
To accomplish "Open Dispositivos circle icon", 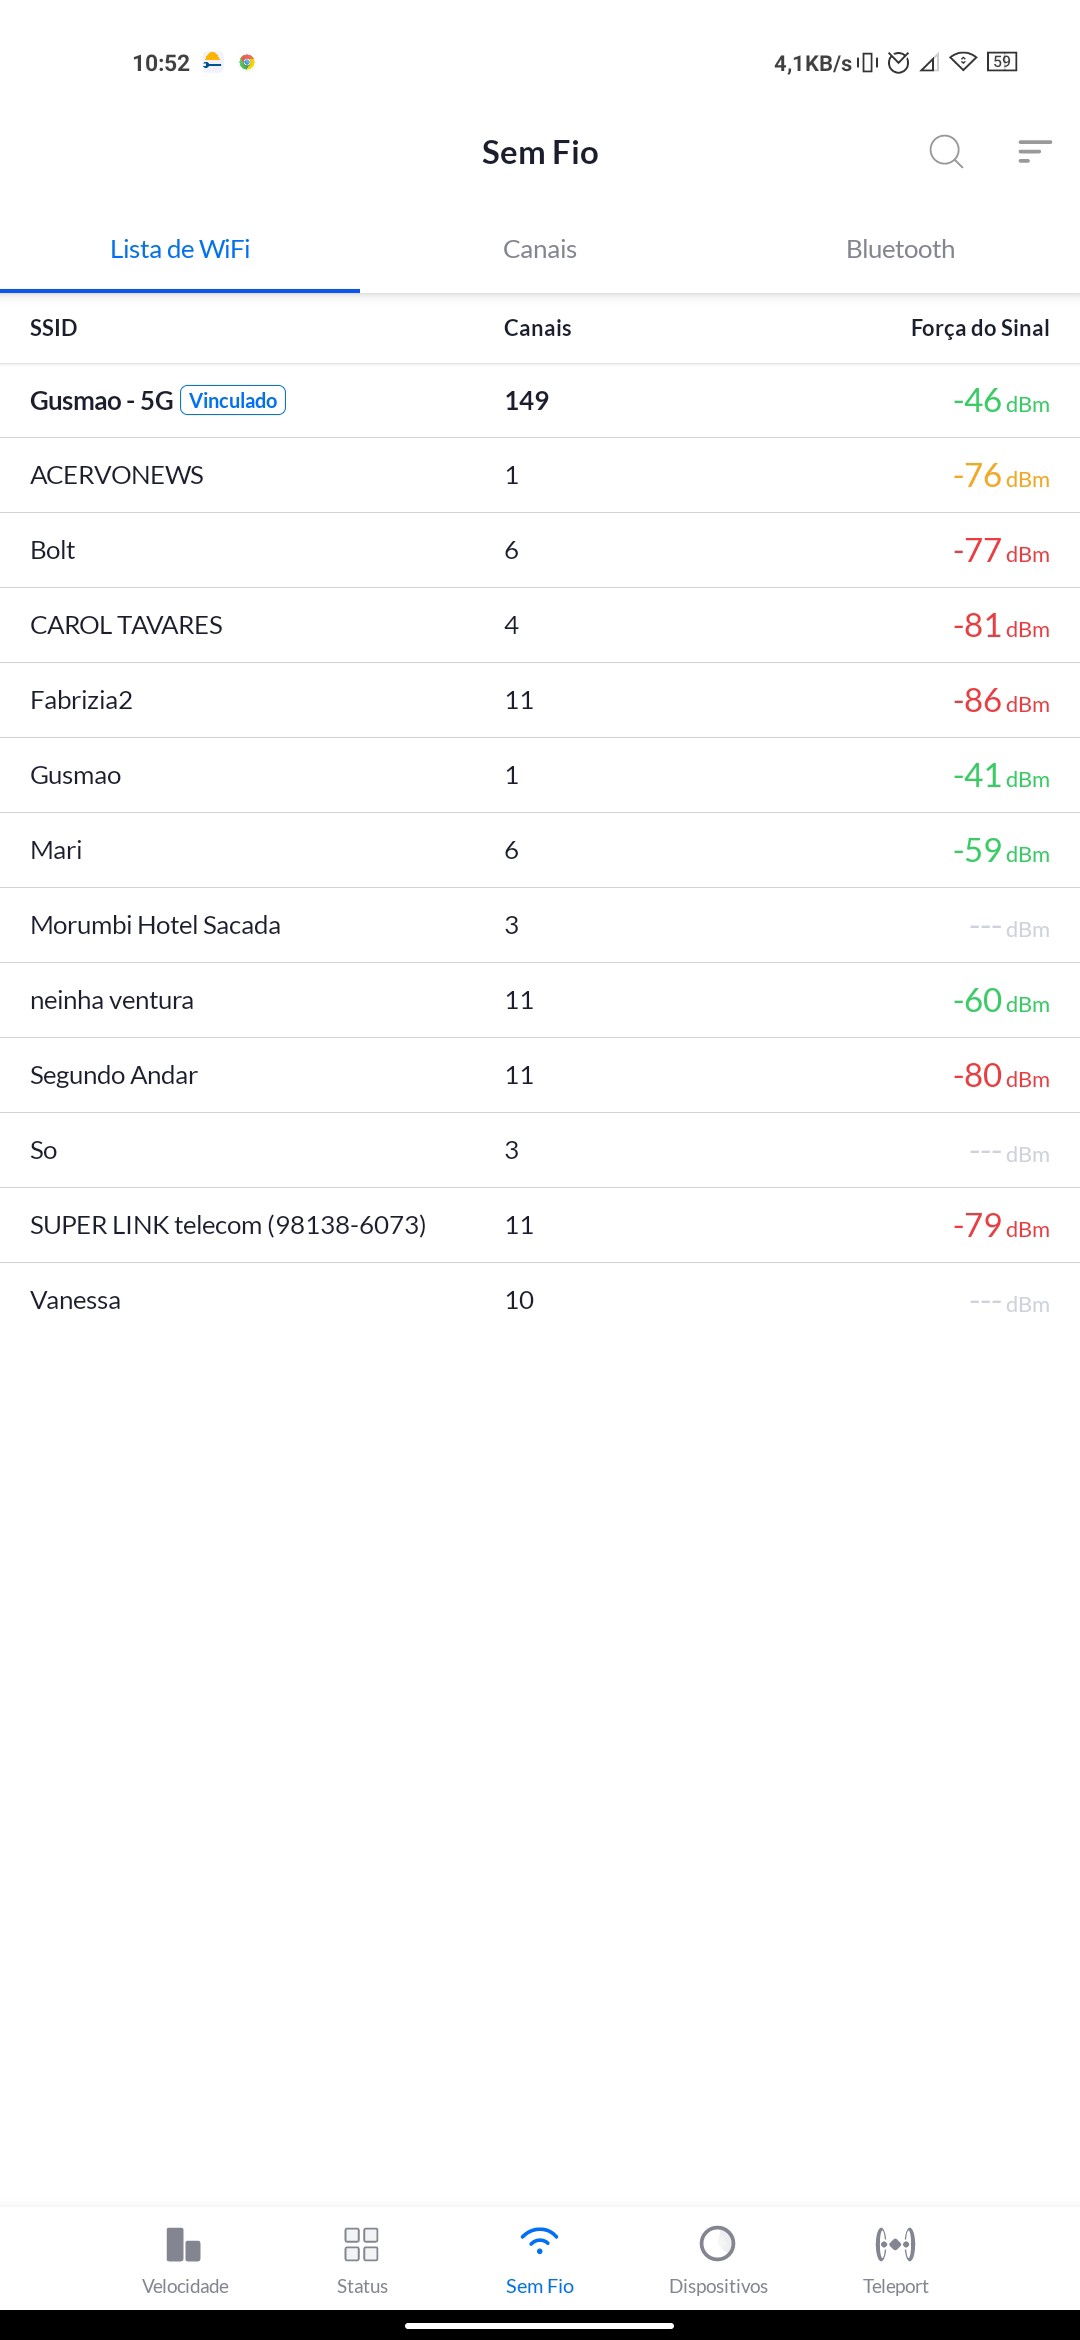I will pos(718,2244).
